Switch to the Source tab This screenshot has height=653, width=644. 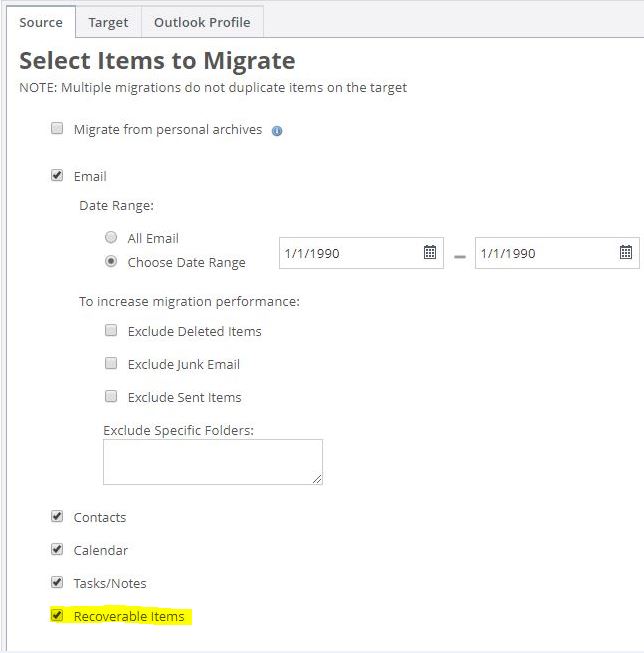(x=41, y=22)
